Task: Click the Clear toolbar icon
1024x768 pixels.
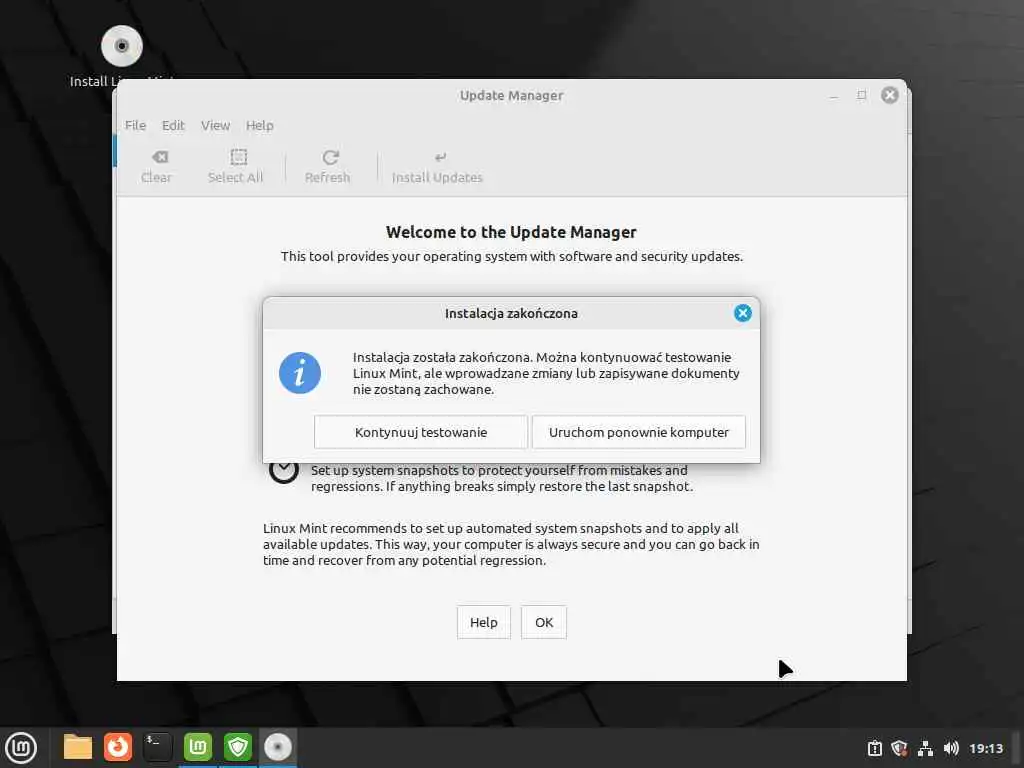Action: pyautogui.click(x=156, y=167)
